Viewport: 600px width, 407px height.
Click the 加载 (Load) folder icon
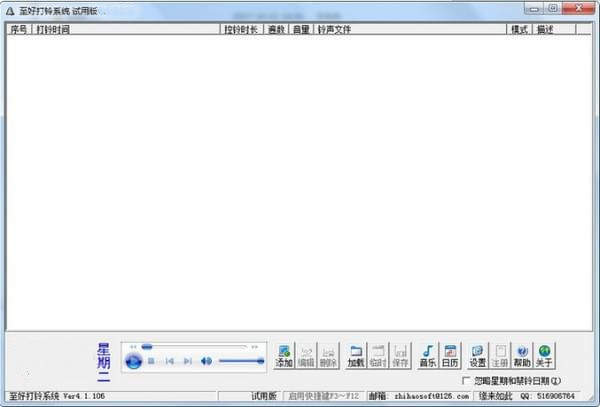(355, 355)
